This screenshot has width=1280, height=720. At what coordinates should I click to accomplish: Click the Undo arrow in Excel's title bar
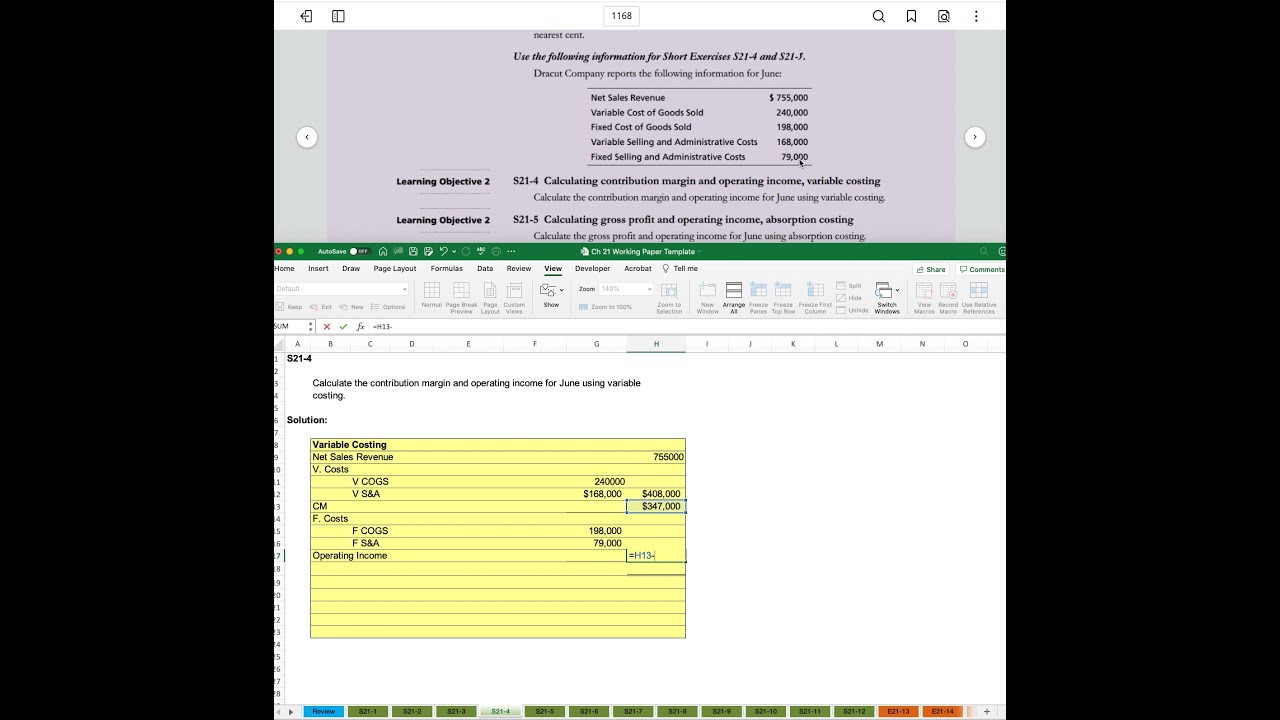point(443,251)
